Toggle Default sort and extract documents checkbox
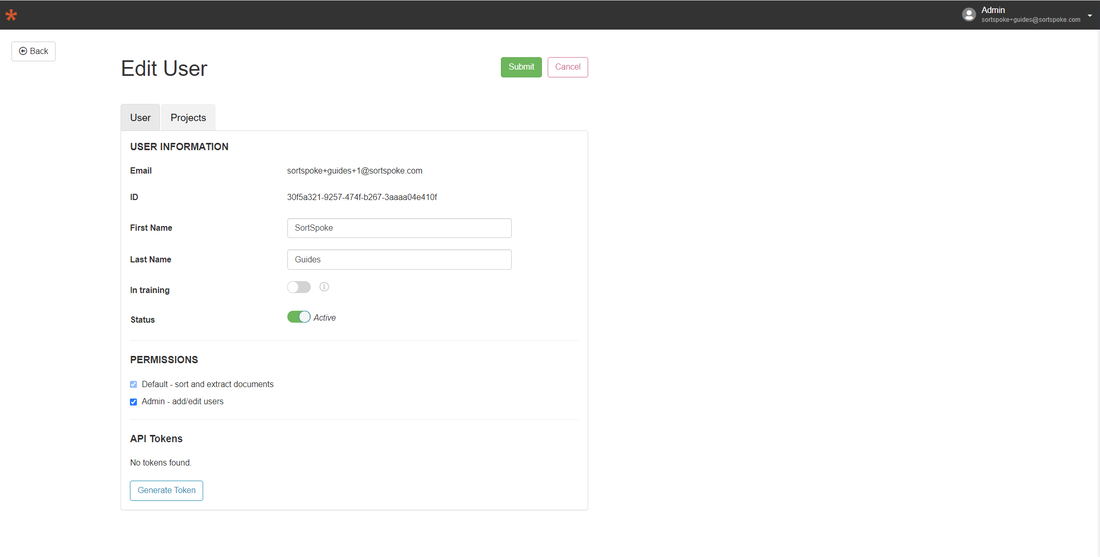The width and height of the screenshot is (1100, 557). tap(133, 384)
